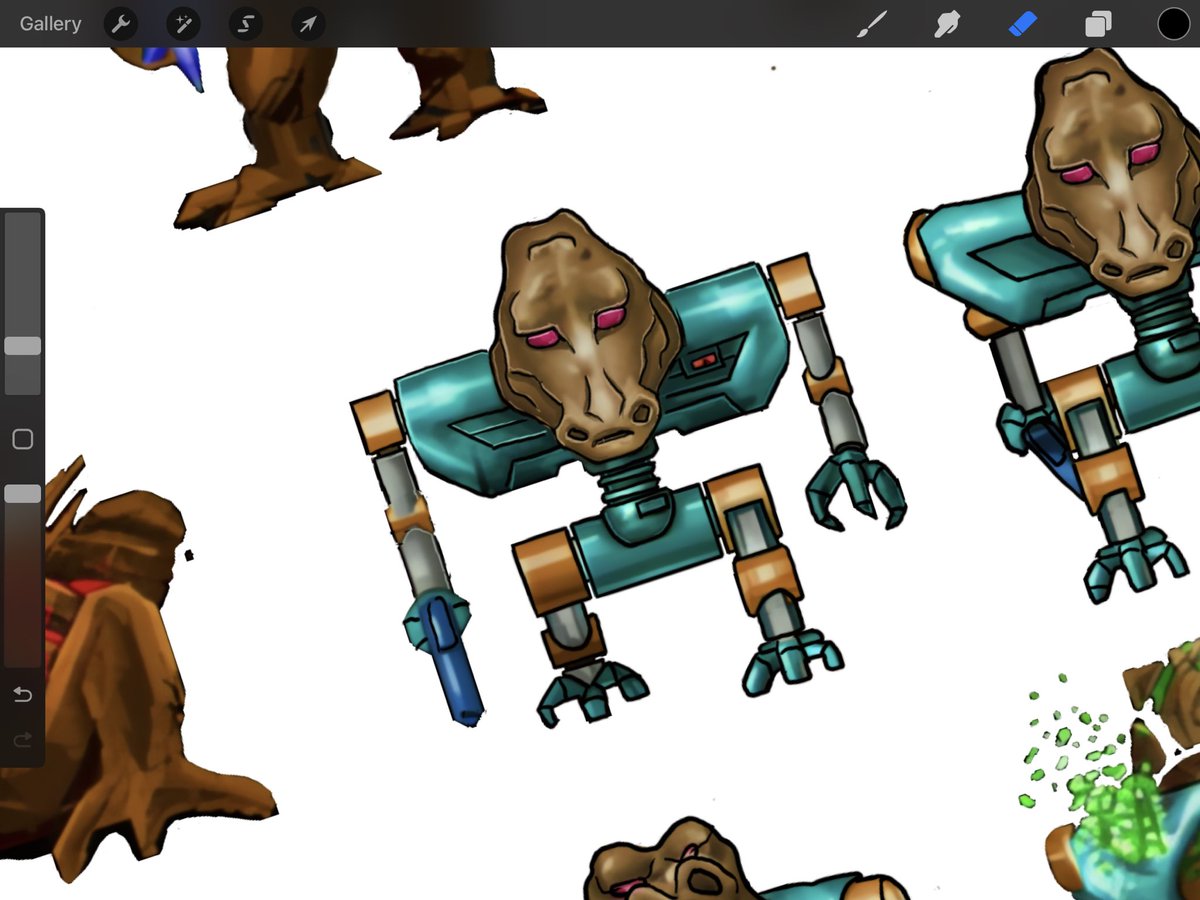
Task: Choose the Paint brush tool
Action: point(871,23)
